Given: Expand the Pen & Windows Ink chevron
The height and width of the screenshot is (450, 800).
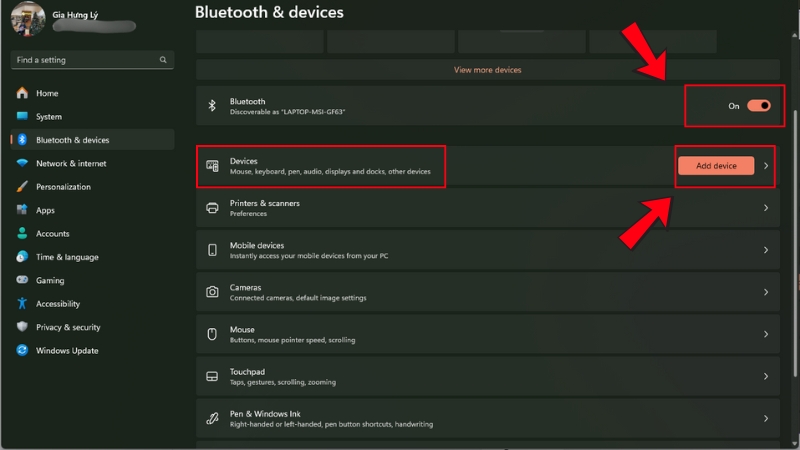Looking at the screenshot, I should pos(766,418).
